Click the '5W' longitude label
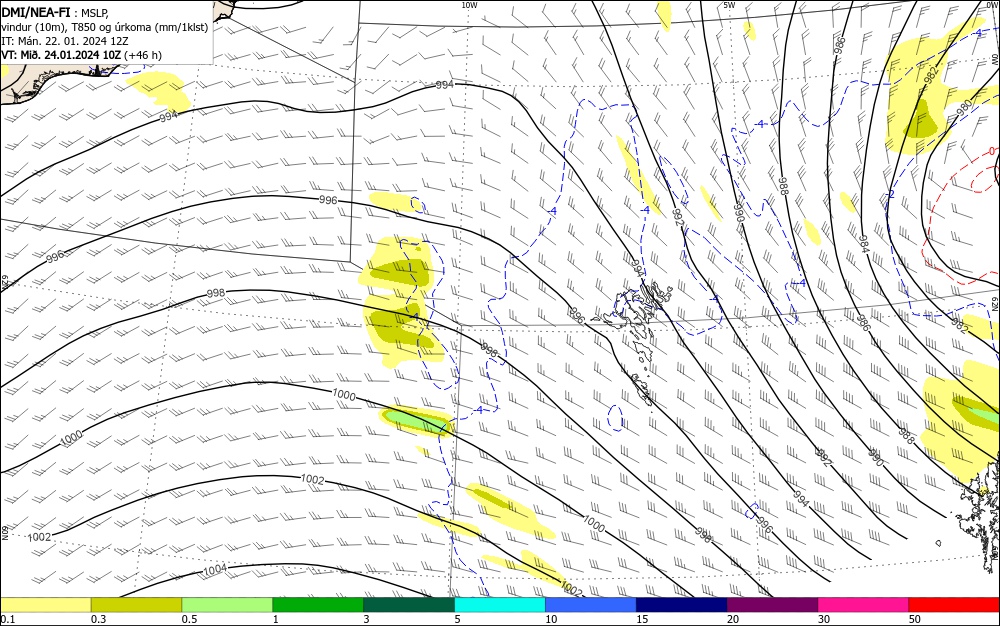The height and width of the screenshot is (626, 1000). (729, 5)
